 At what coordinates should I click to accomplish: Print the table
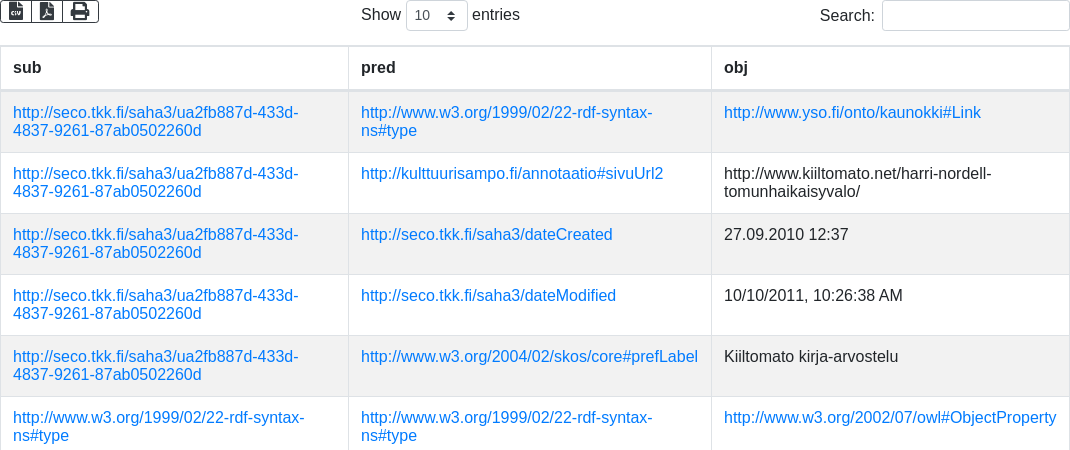tap(80, 11)
